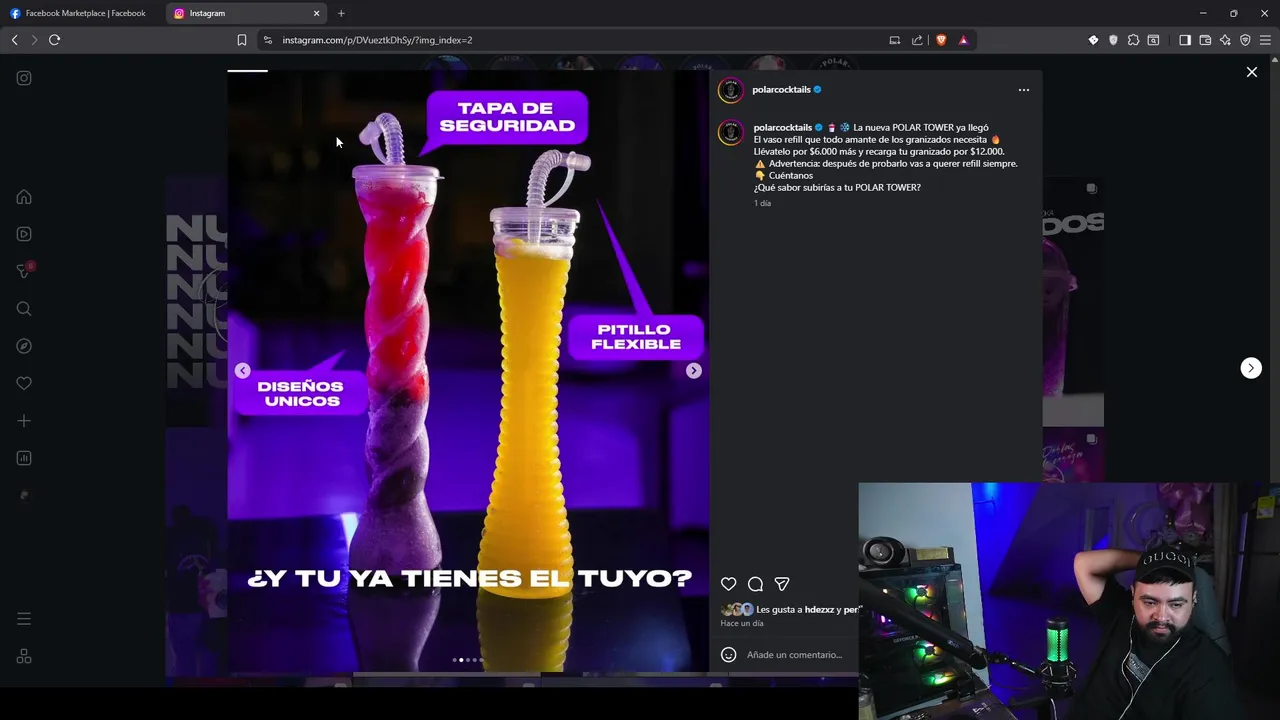Click polarcocktails avatar beside caption
The width and height of the screenshot is (1280, 720).
click(x=731, y=133)
